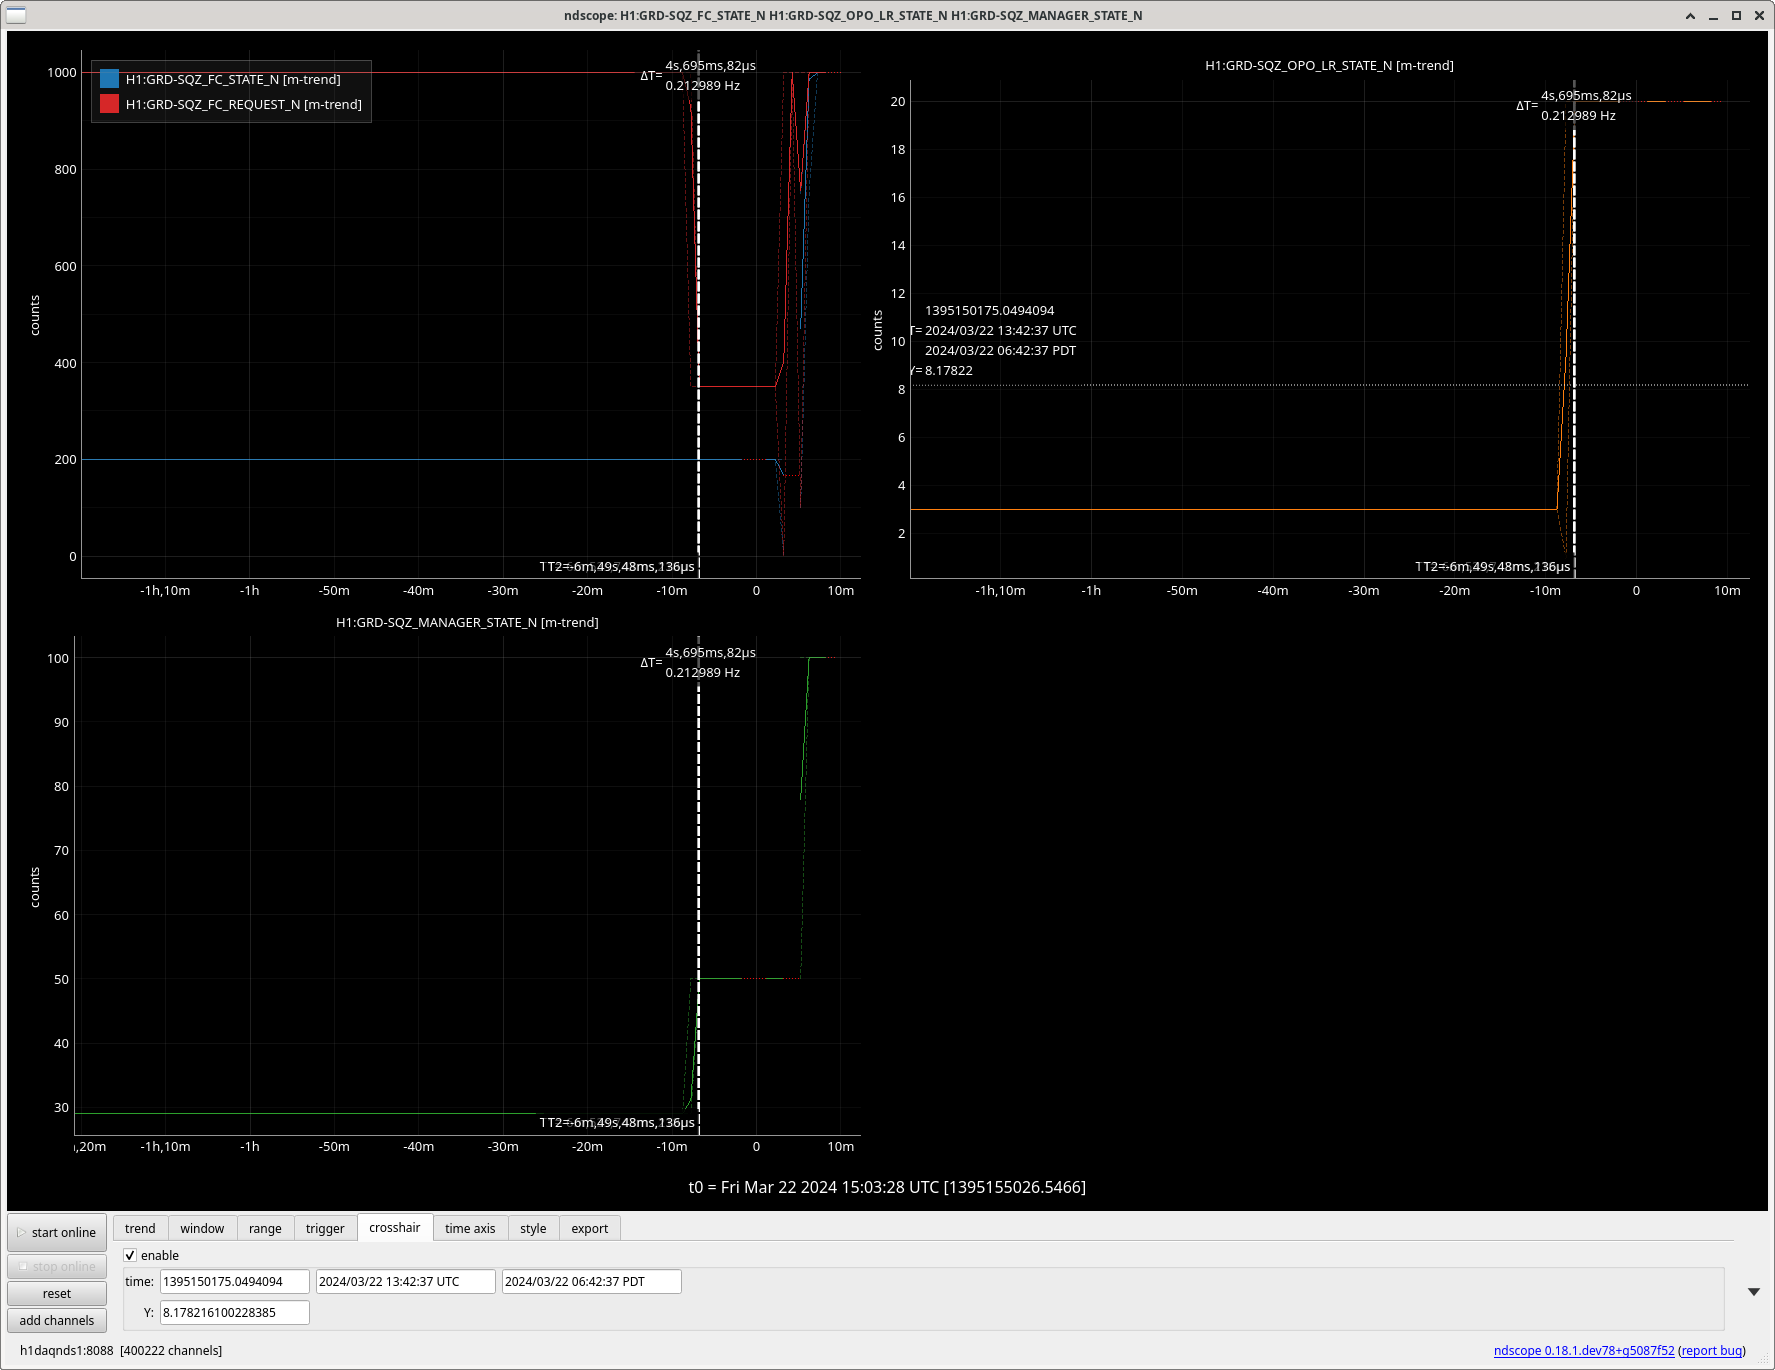Click the crosshair Y value field
The height and width of the screenshot is (1370, 1775).
click(x=234, y=1312)
